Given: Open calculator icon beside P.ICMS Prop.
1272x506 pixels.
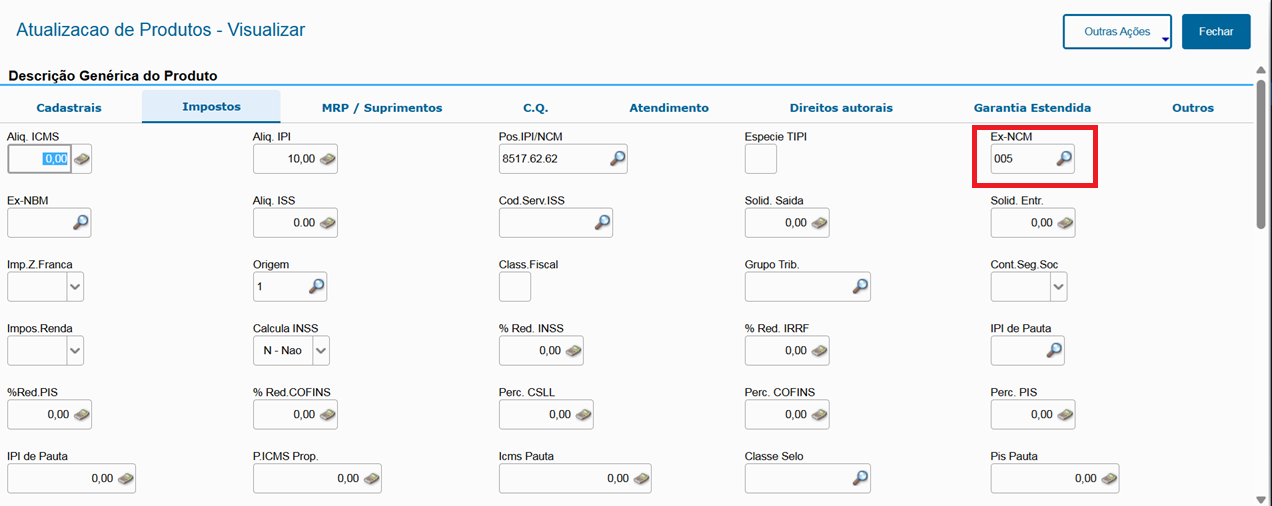Looking at the screenshot, I should pyautogui.click(x=371, y=479).
